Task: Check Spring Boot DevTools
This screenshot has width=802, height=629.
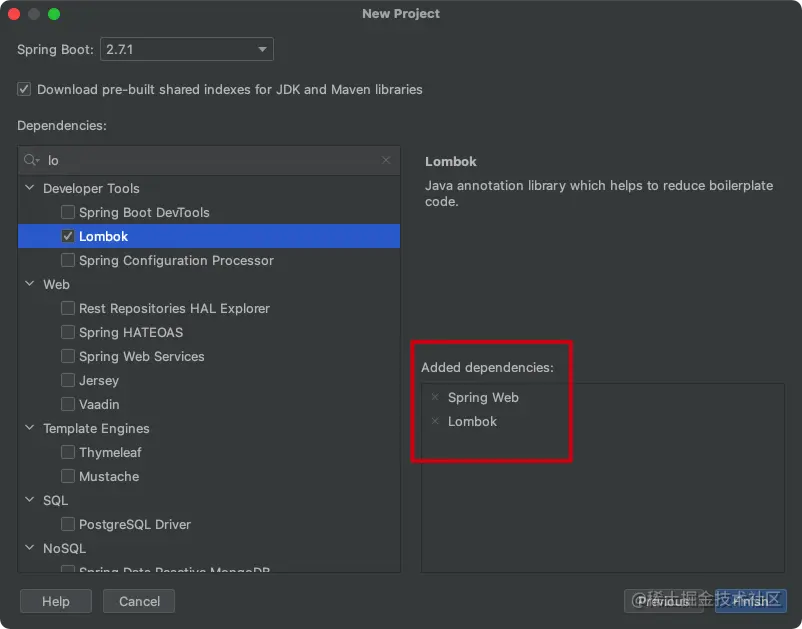Action: [x=68, y=212]
